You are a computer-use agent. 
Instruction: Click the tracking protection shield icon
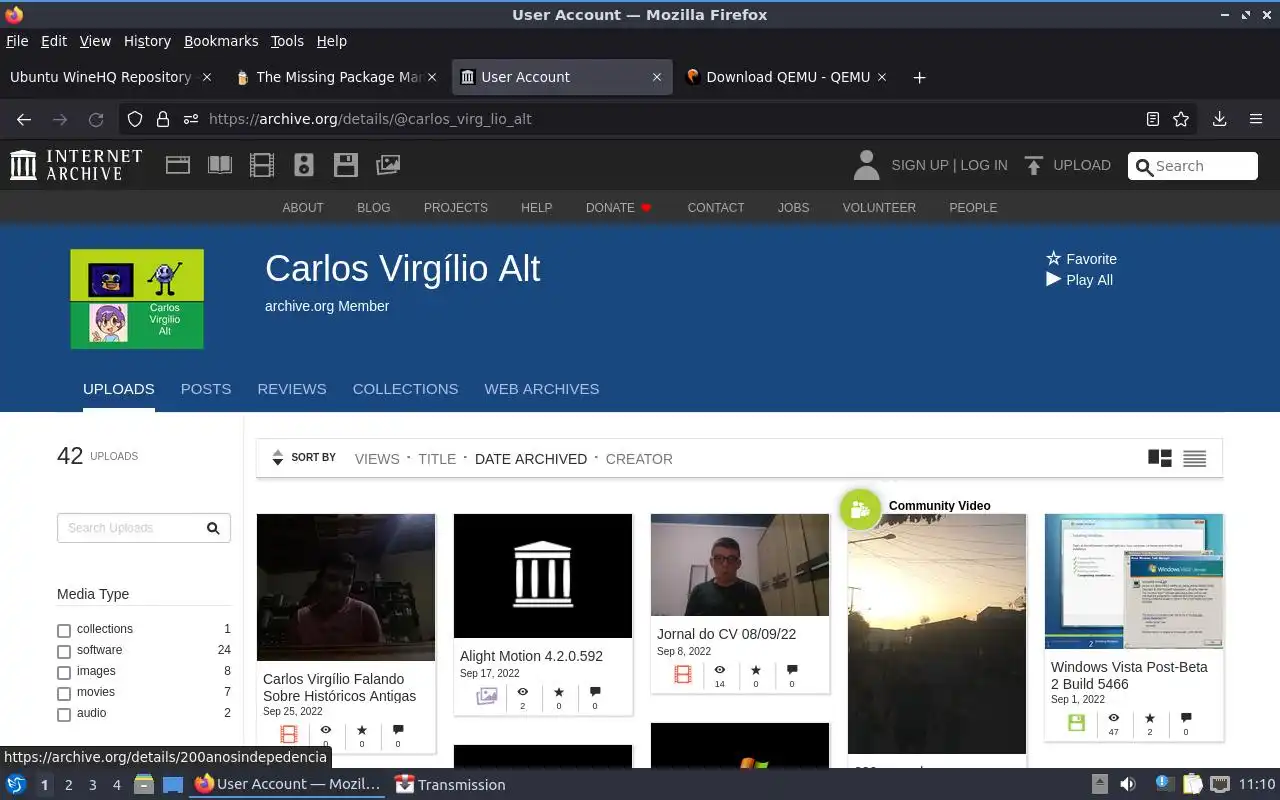pyautogui.click(x=135, y=119)
